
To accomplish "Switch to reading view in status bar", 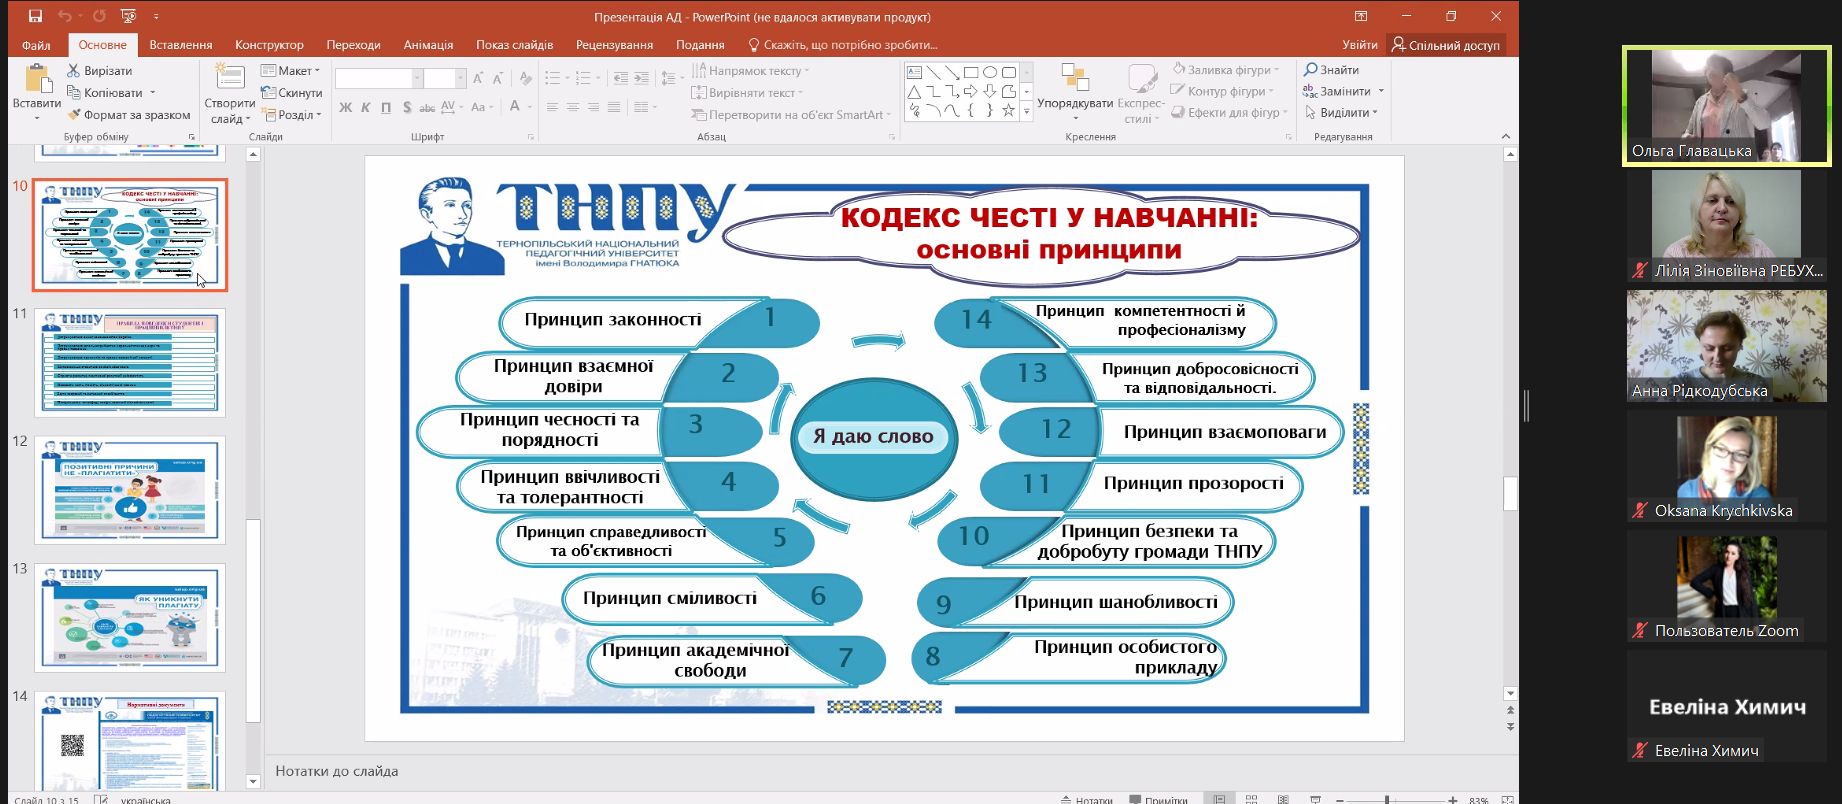I will tap(1283, 799).
